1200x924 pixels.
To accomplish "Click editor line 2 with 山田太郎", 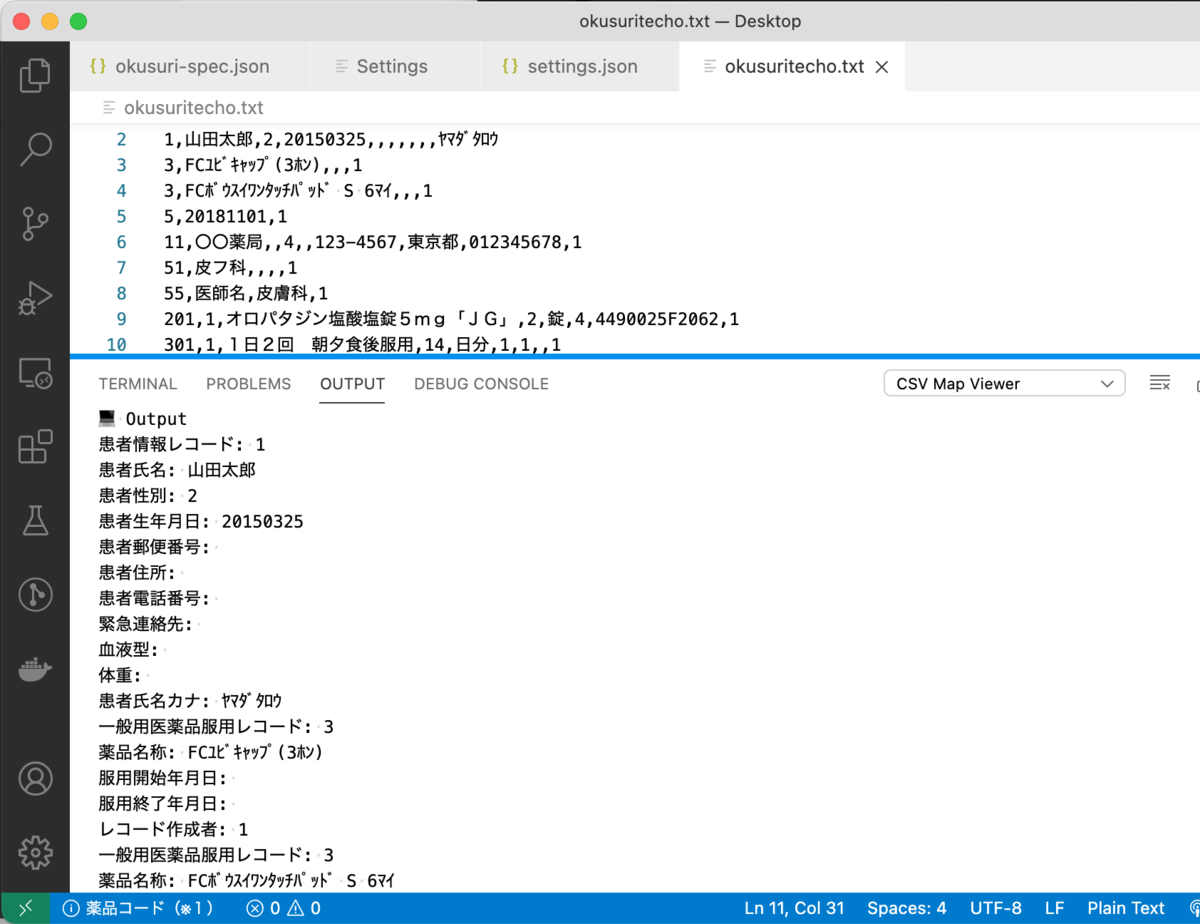I will [331, 140].
